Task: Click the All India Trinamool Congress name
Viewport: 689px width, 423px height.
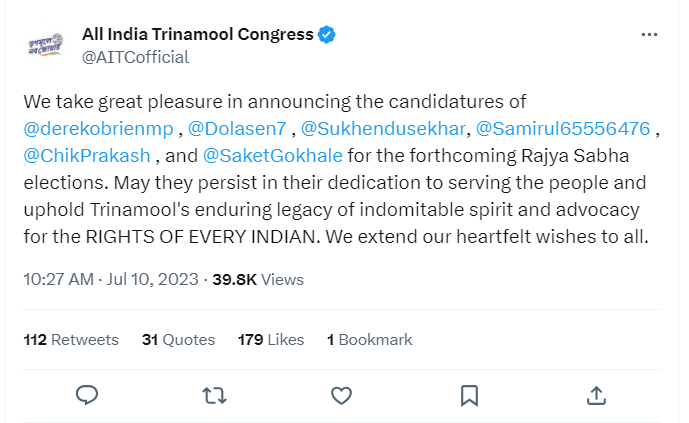Action: [x=197, y=35]
